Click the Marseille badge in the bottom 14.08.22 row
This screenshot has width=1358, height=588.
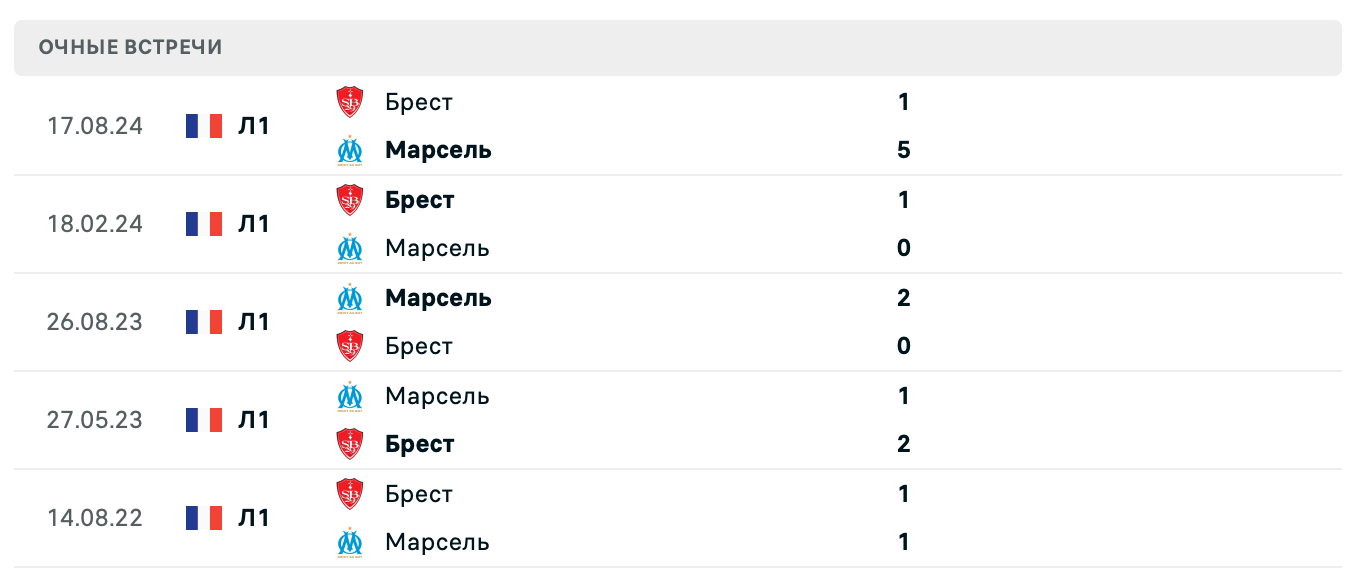pos(349,542)
